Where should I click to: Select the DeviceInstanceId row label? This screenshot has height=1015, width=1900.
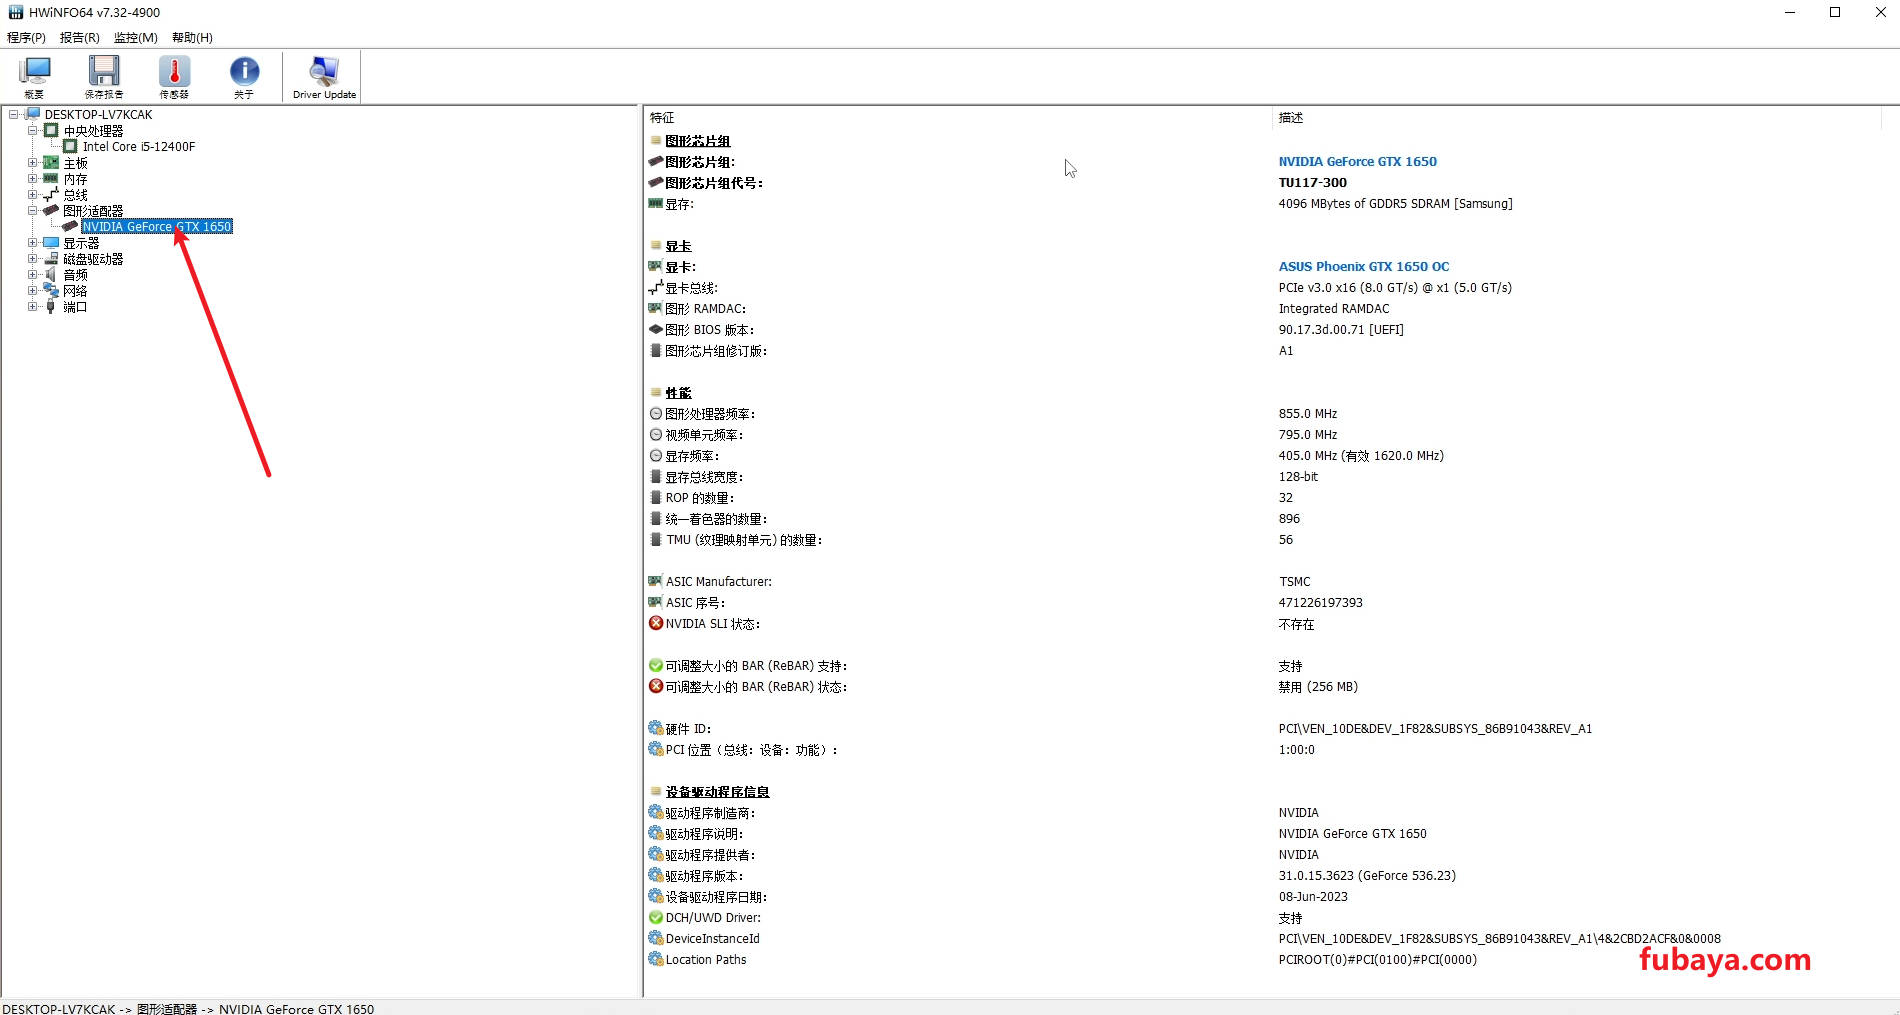coord(713,938)
